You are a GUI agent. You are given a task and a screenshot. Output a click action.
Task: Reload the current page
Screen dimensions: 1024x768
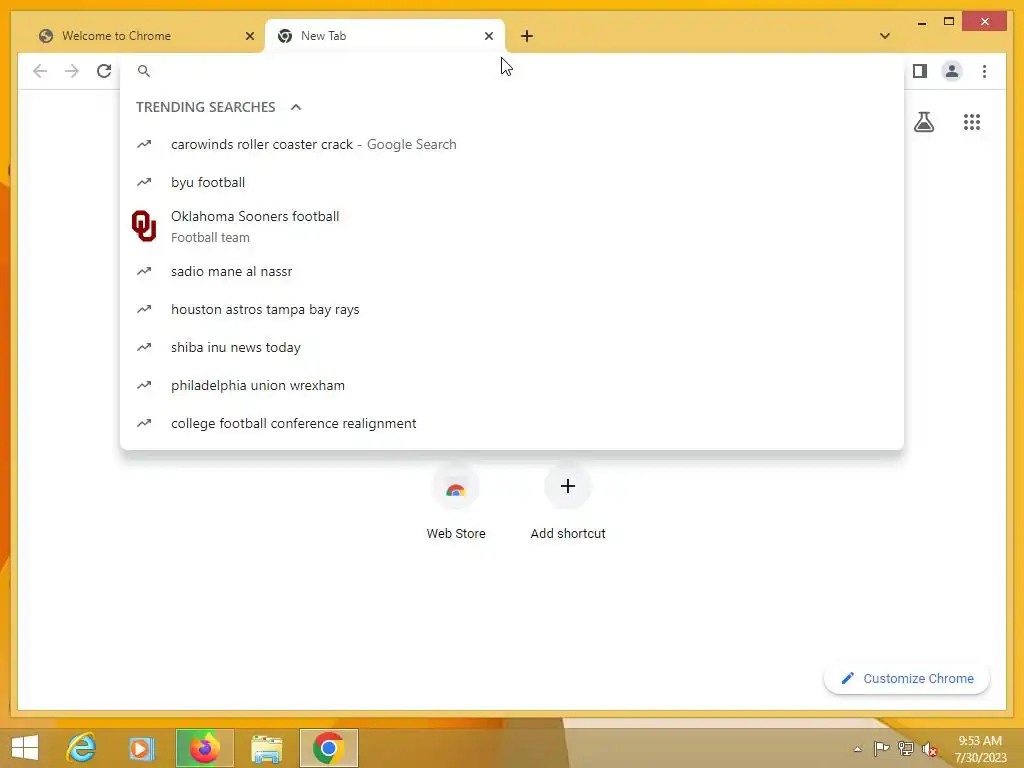coord(104,71)
